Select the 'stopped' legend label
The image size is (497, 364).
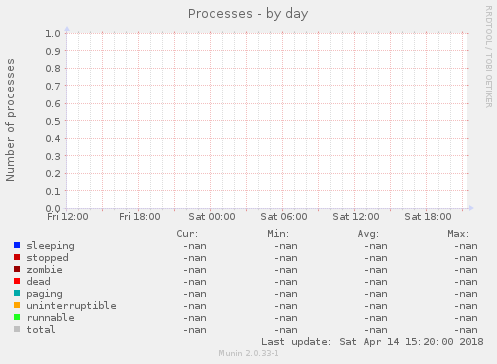47,258
